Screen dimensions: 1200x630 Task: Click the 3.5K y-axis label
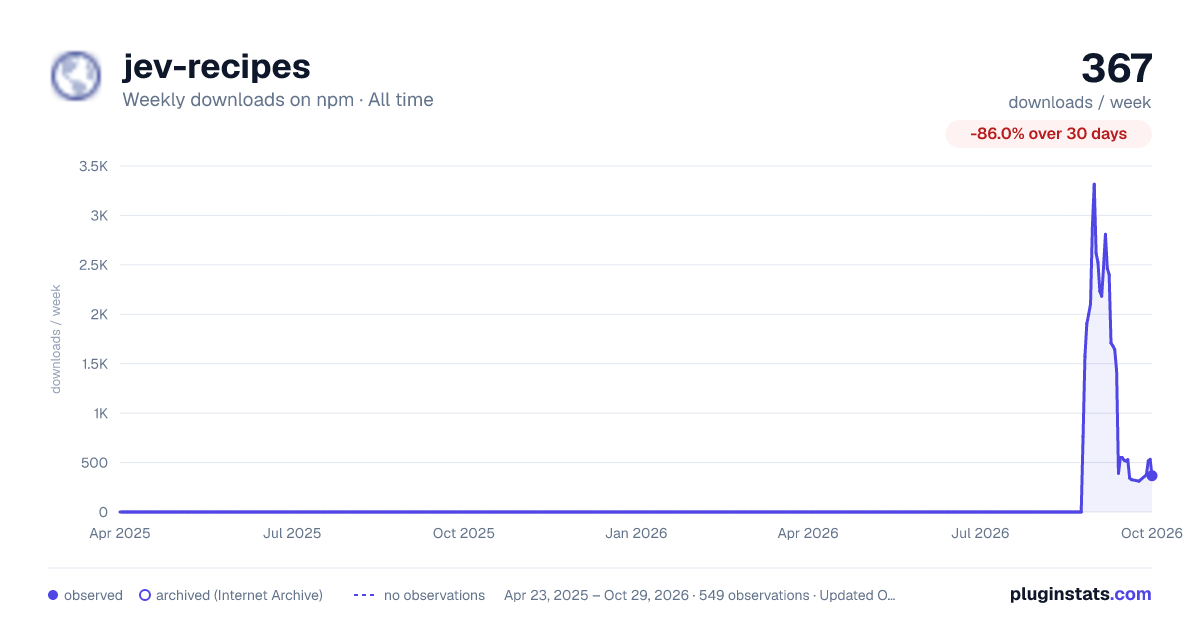click(93, 166)
